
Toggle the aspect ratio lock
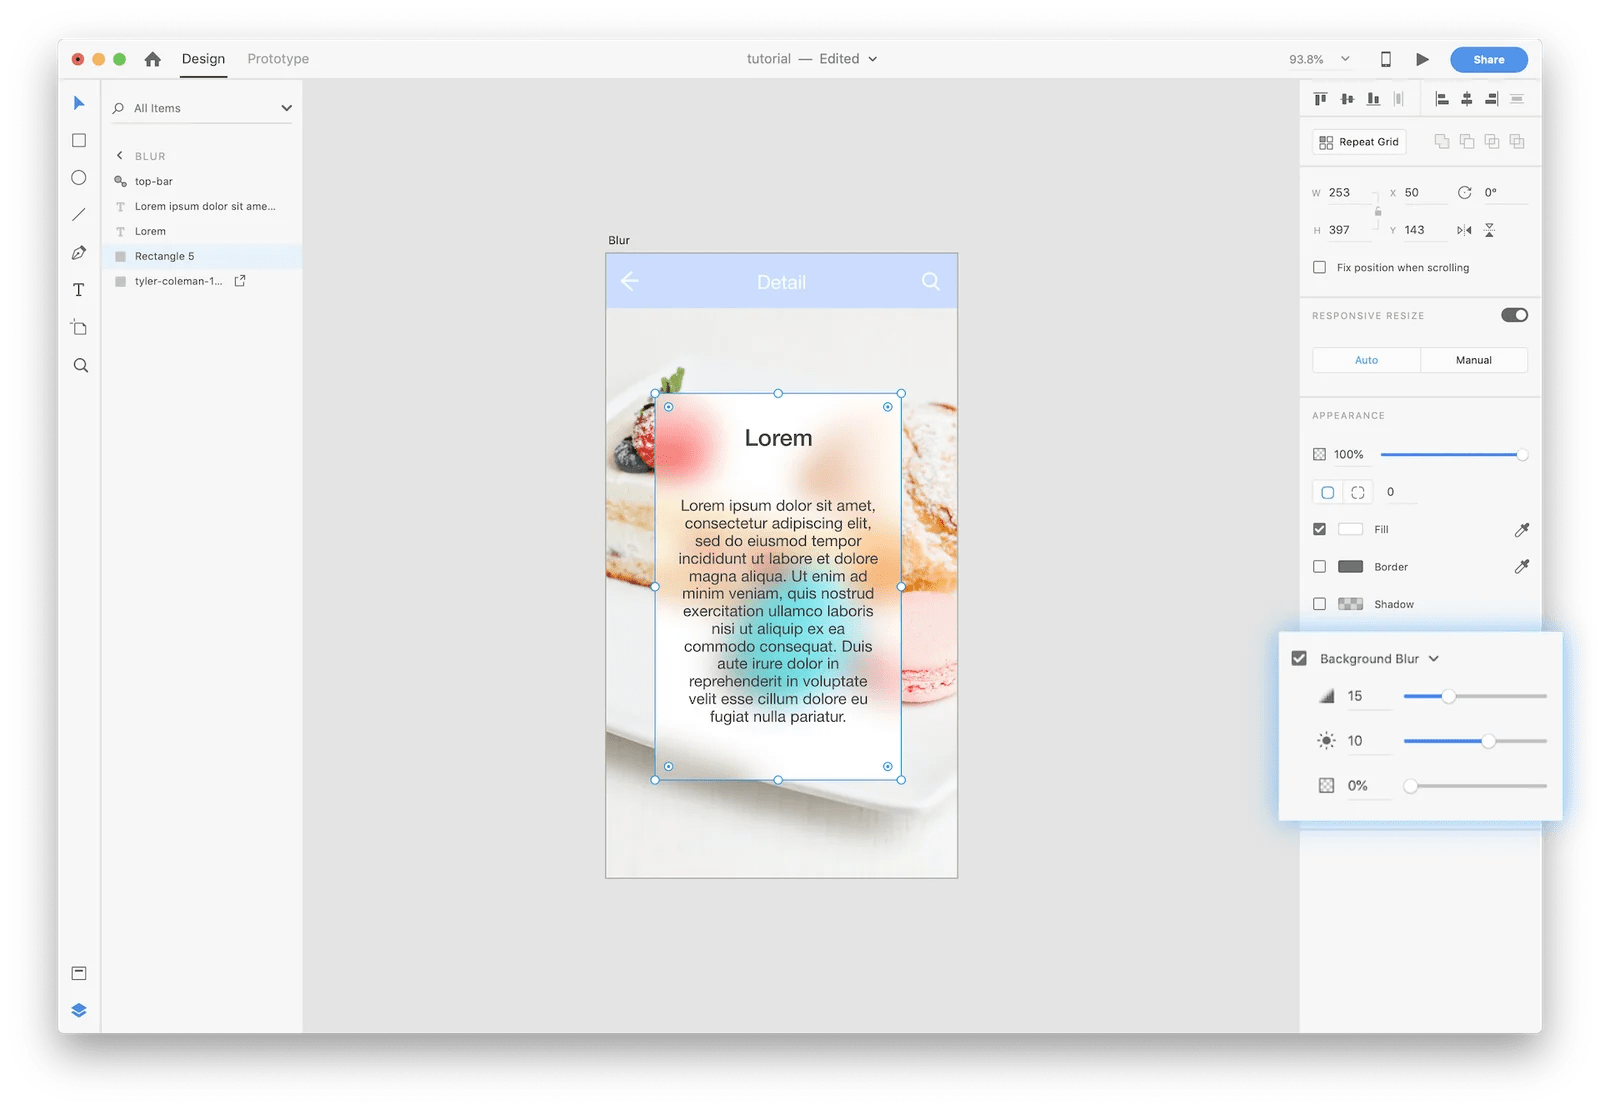tap(1378, 211)
